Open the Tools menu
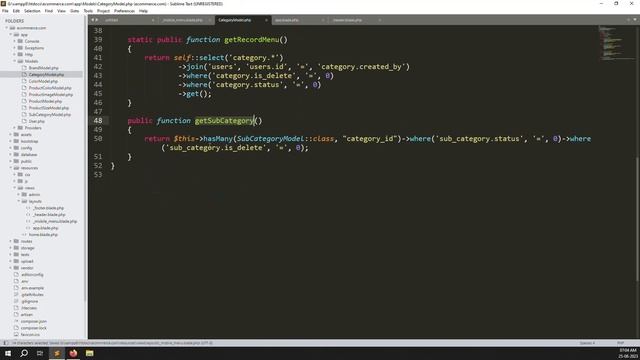 click(x=88, y=11)
